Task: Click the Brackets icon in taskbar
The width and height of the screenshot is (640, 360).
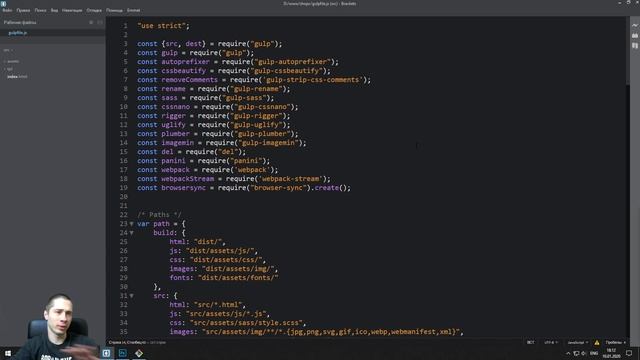Action: [x=106, y=353]
